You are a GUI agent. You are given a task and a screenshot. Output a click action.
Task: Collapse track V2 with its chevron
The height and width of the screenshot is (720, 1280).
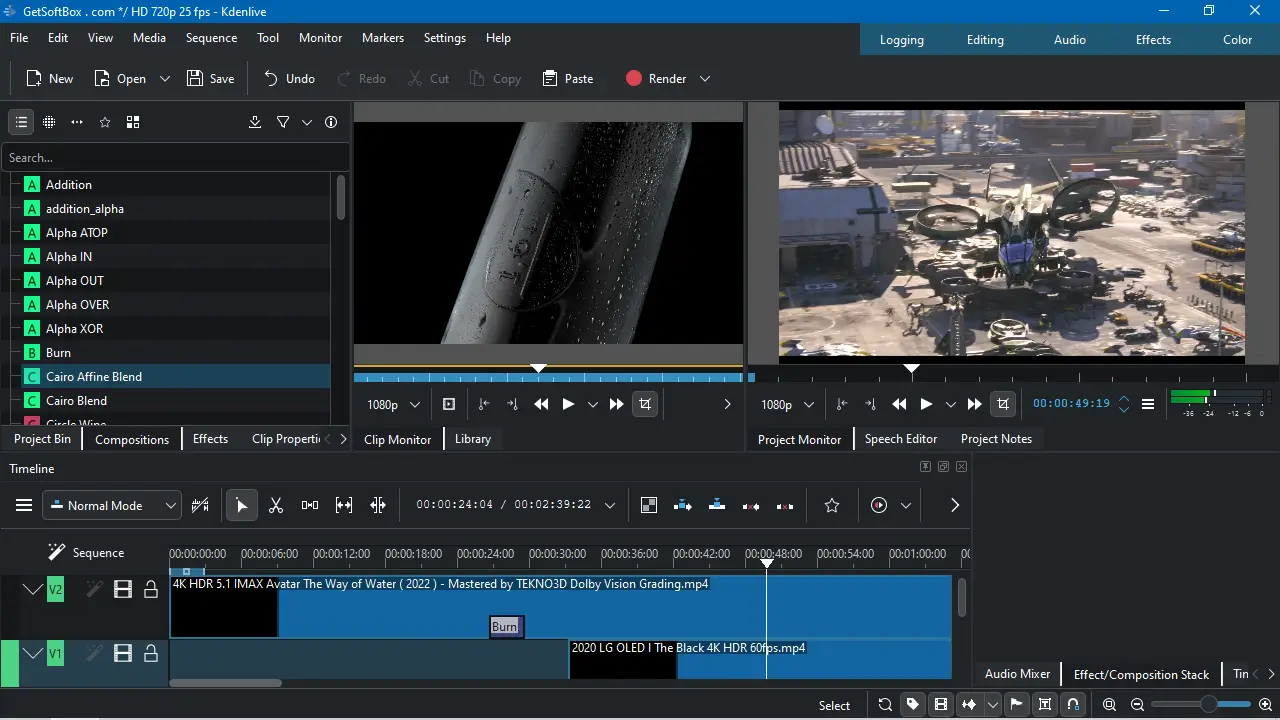[x=33, y=590]
